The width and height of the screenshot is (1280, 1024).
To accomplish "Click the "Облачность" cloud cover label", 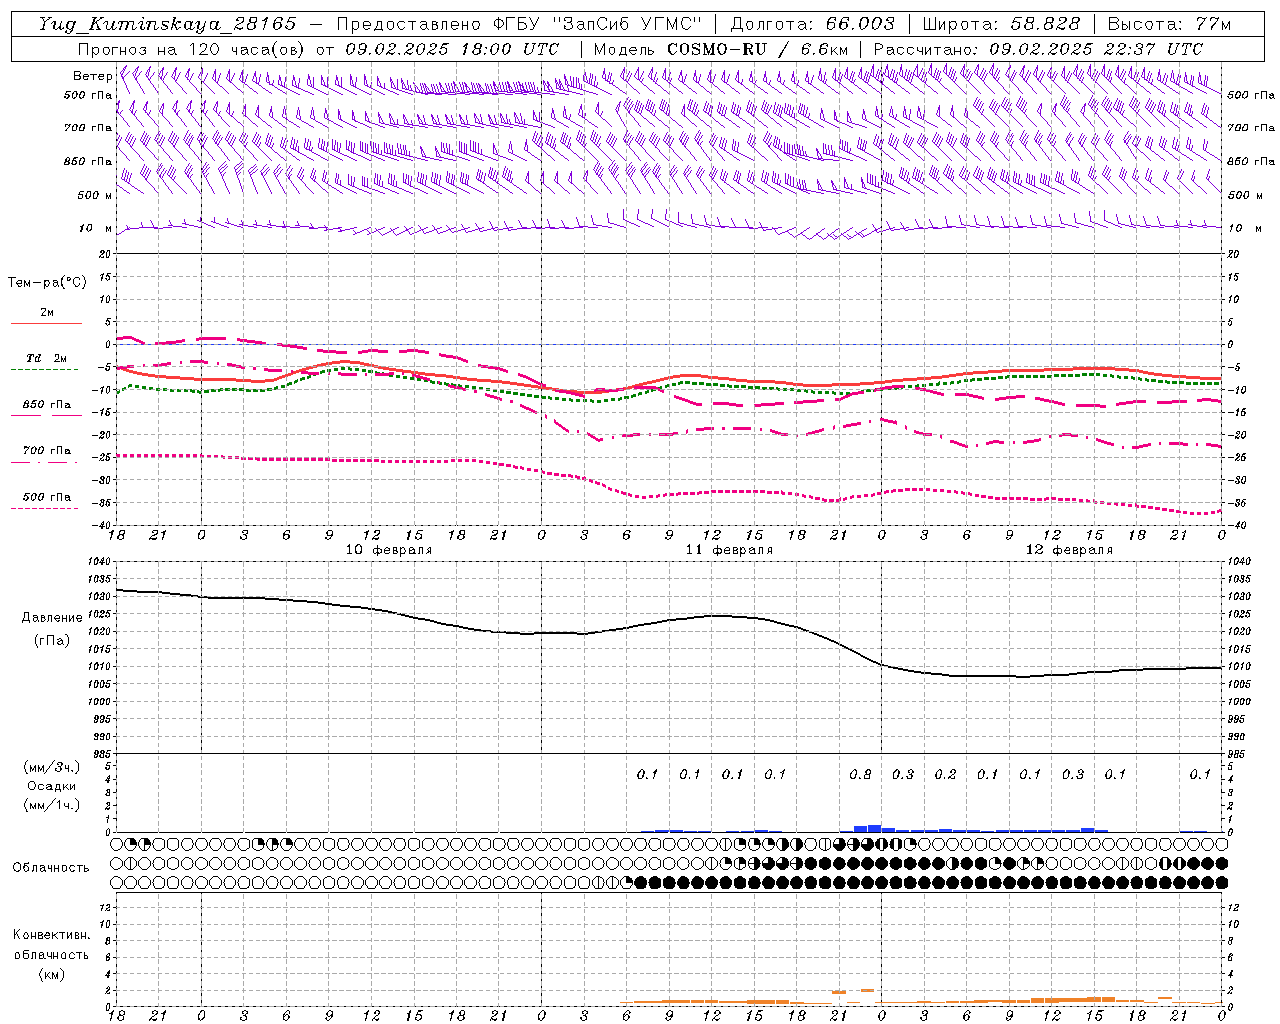I will pyautogui.click(x=51, y=867).
